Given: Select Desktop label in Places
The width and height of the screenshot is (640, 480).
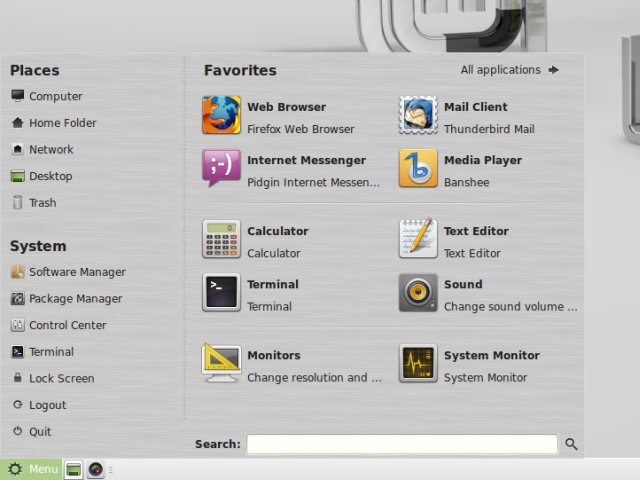Looking at the screenshot, I should 51,176.
